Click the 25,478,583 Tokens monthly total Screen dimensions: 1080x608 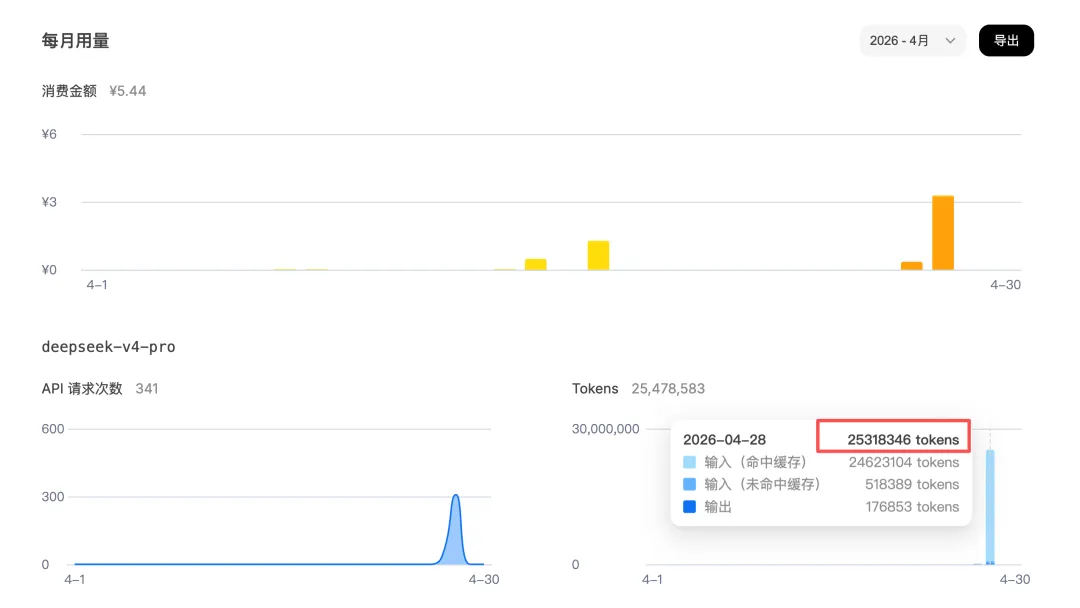668,388
